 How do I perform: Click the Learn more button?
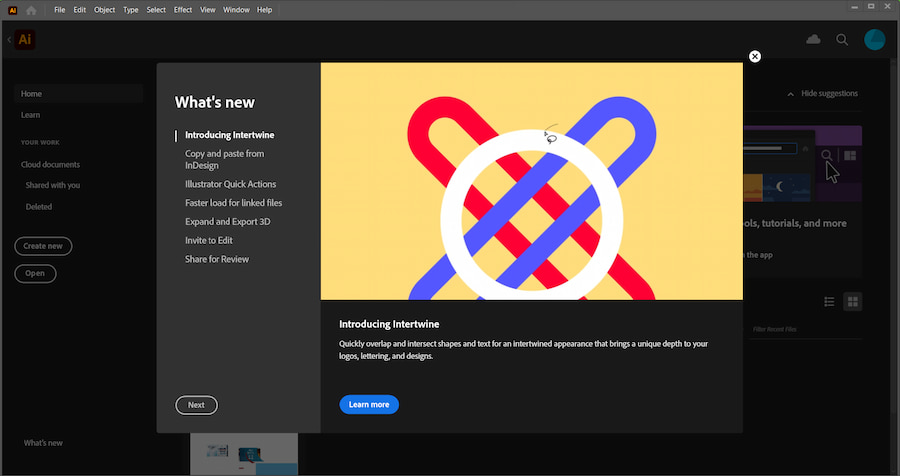click(369, 404)
